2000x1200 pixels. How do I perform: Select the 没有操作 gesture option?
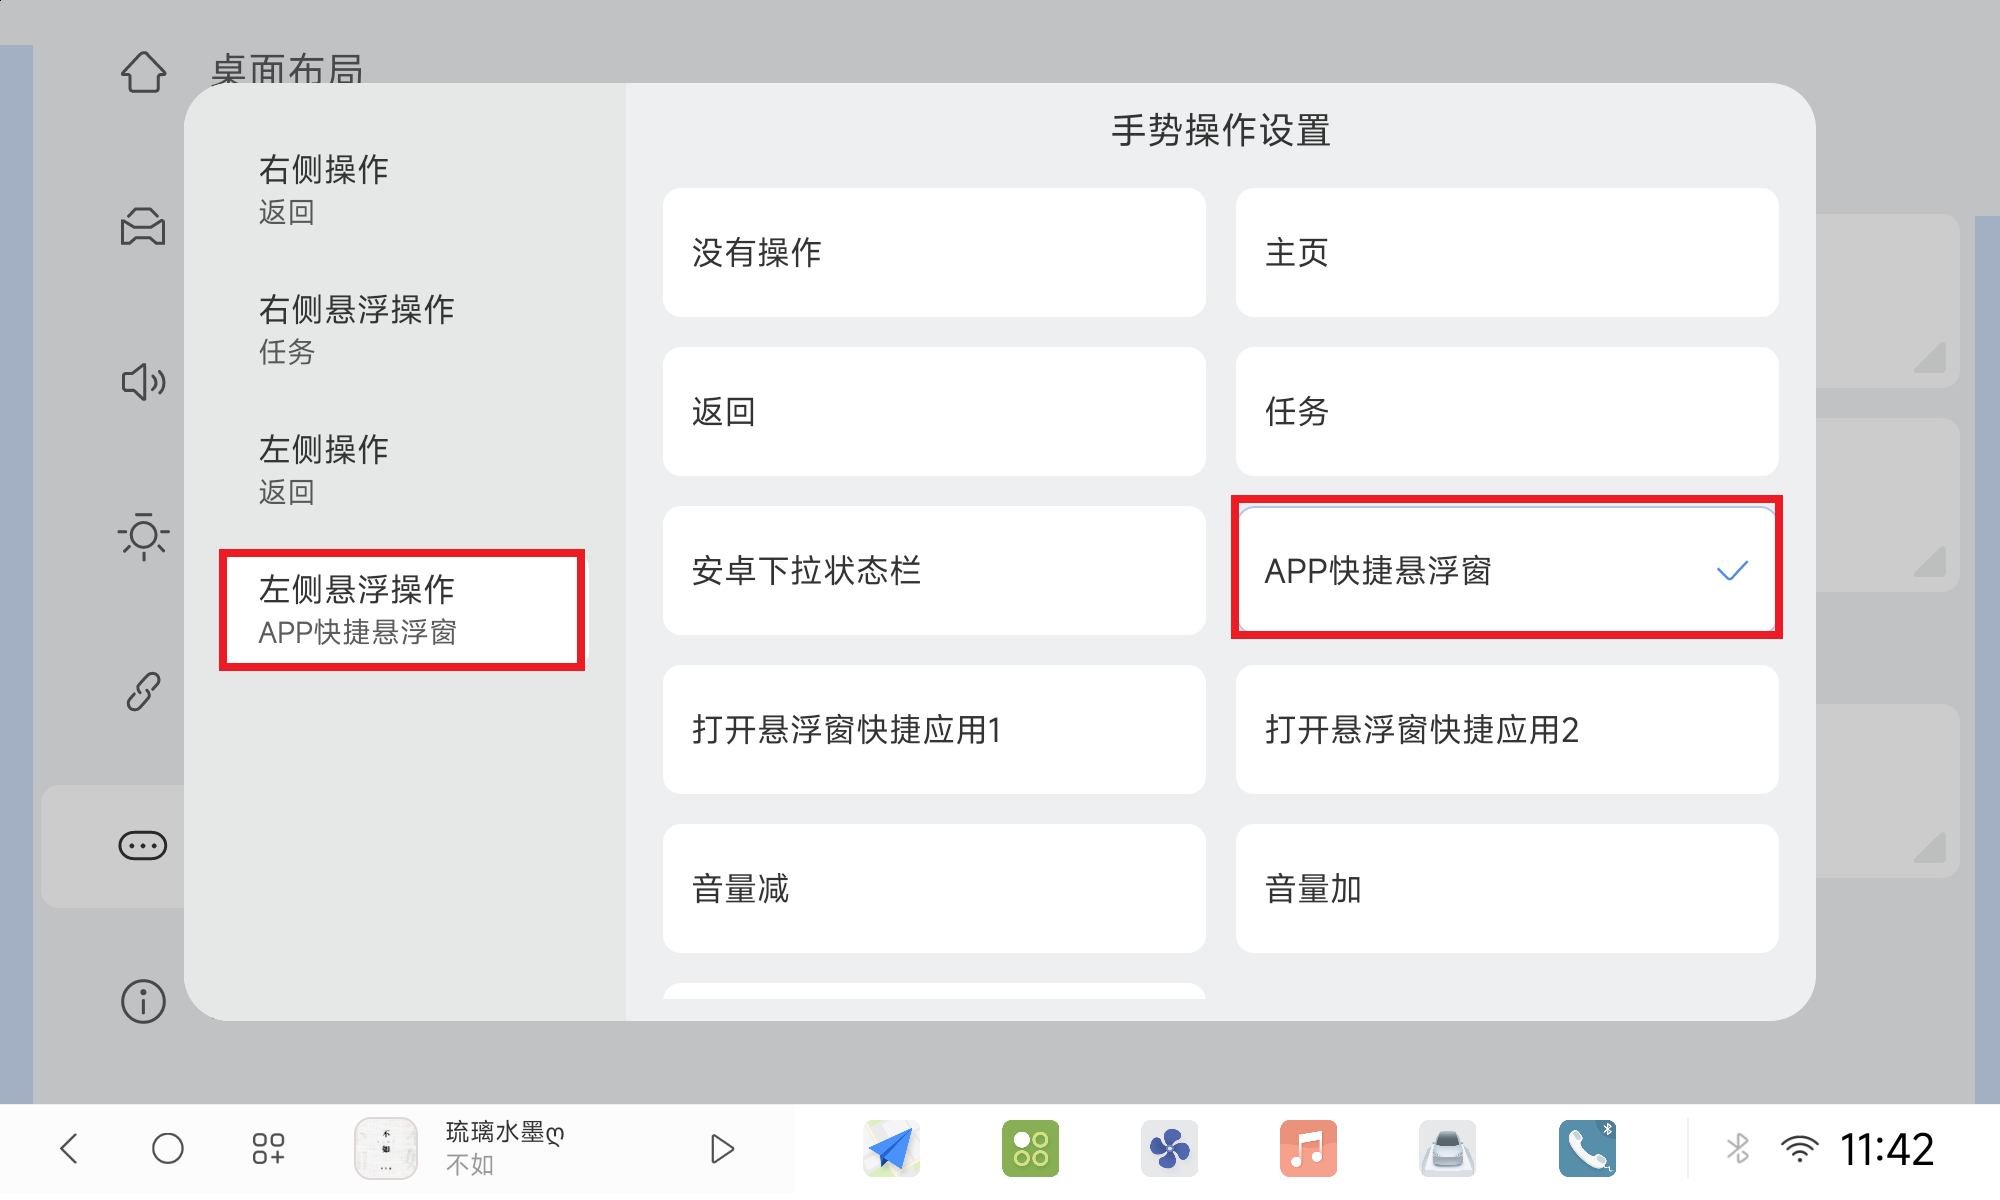(x=933, y=253)
